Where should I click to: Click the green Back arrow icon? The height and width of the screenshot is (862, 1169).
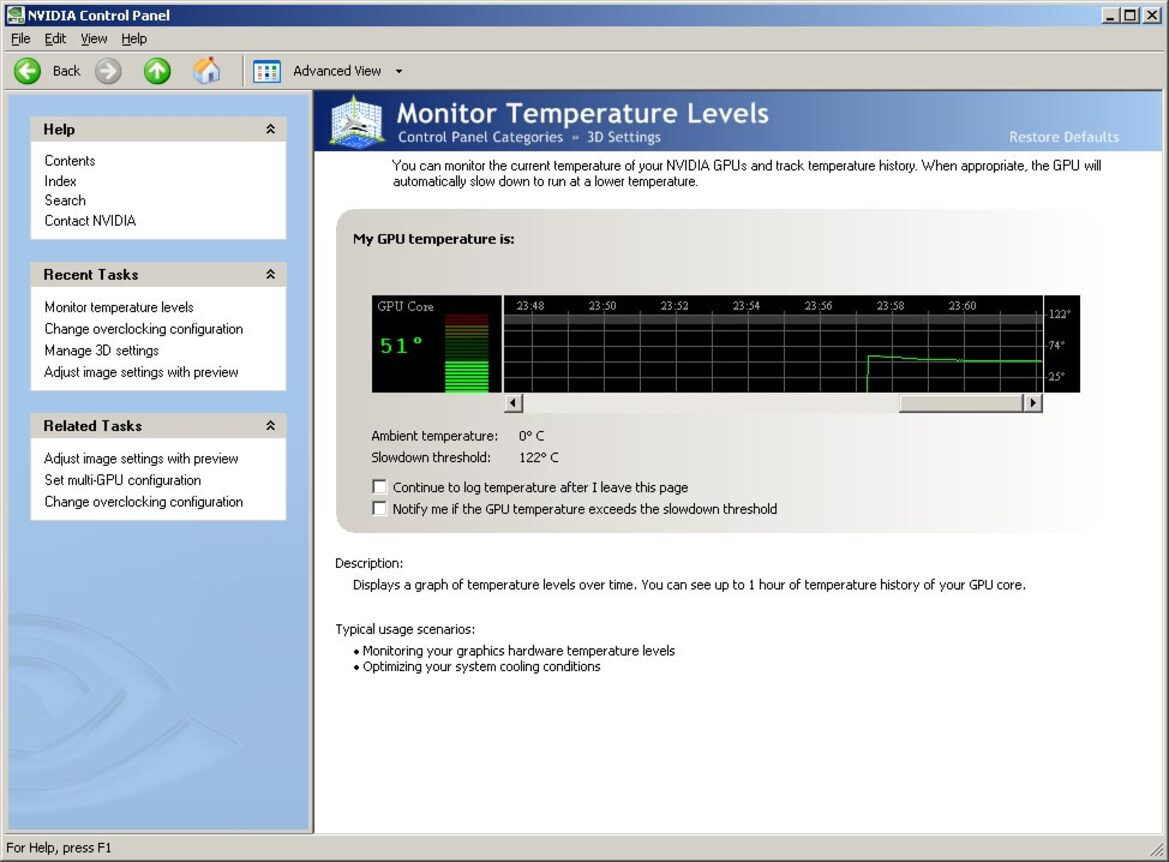click(28, 71)
